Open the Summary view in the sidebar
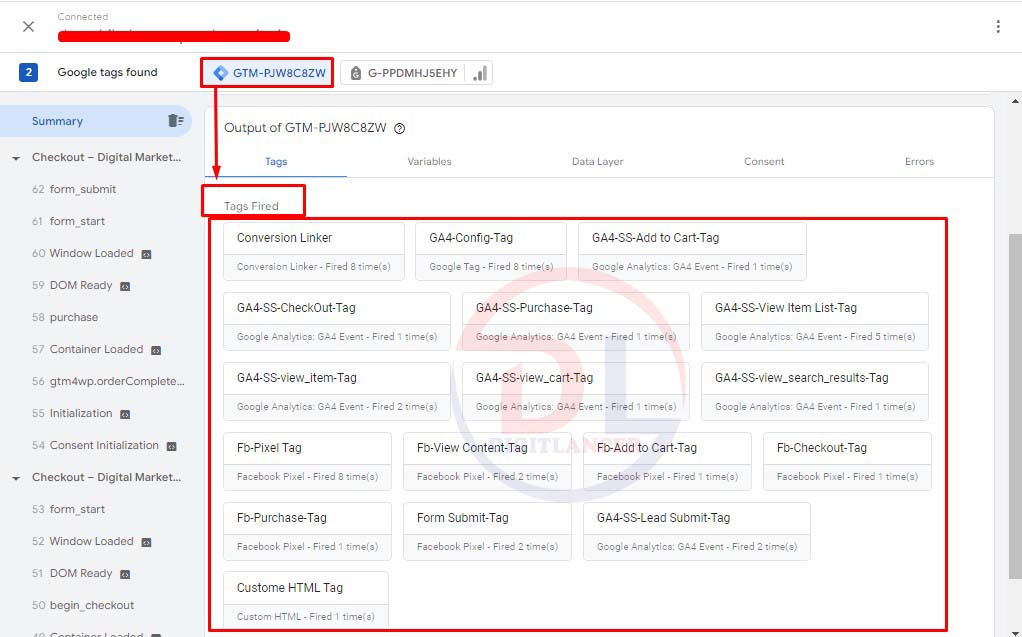1022x637 pixels. [x=95, y=121]
